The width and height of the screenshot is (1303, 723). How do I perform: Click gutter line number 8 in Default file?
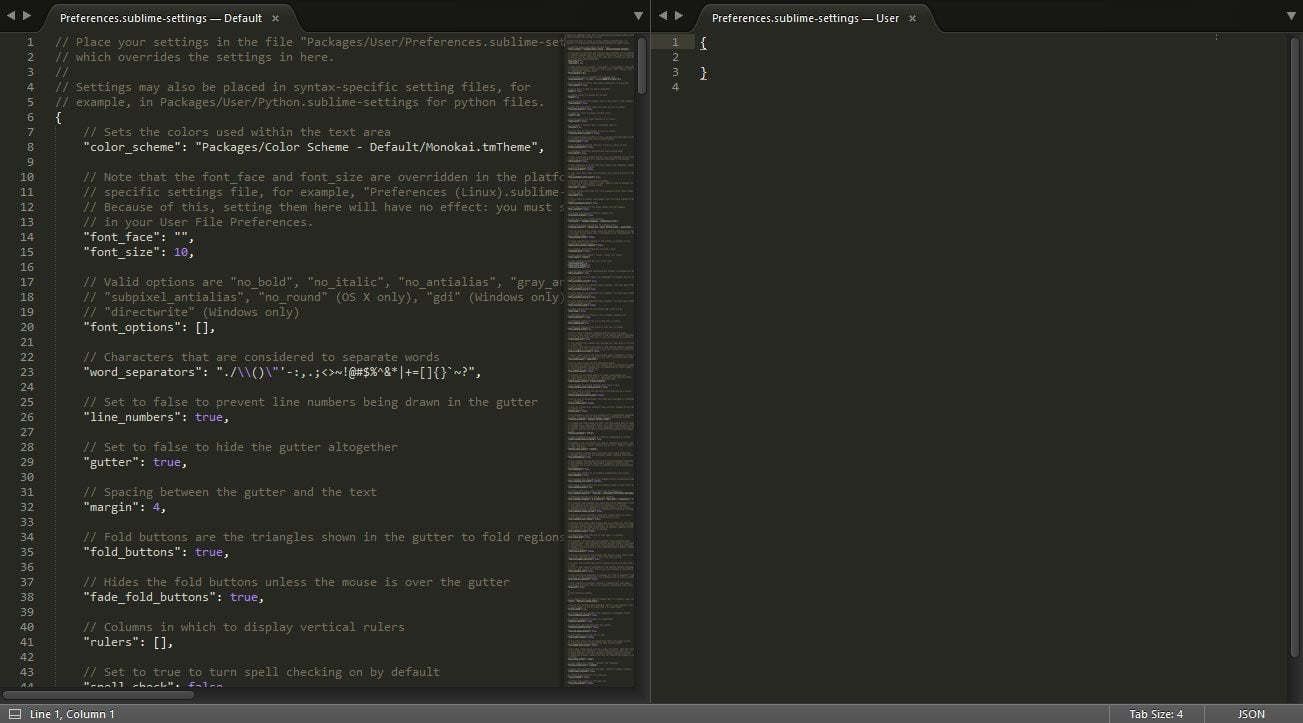tap(30, 147)
